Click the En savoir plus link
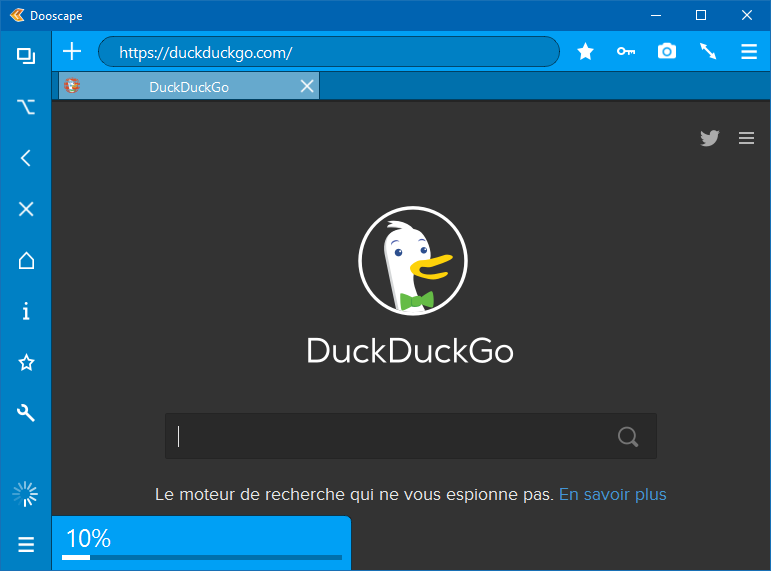 point(612,494)
